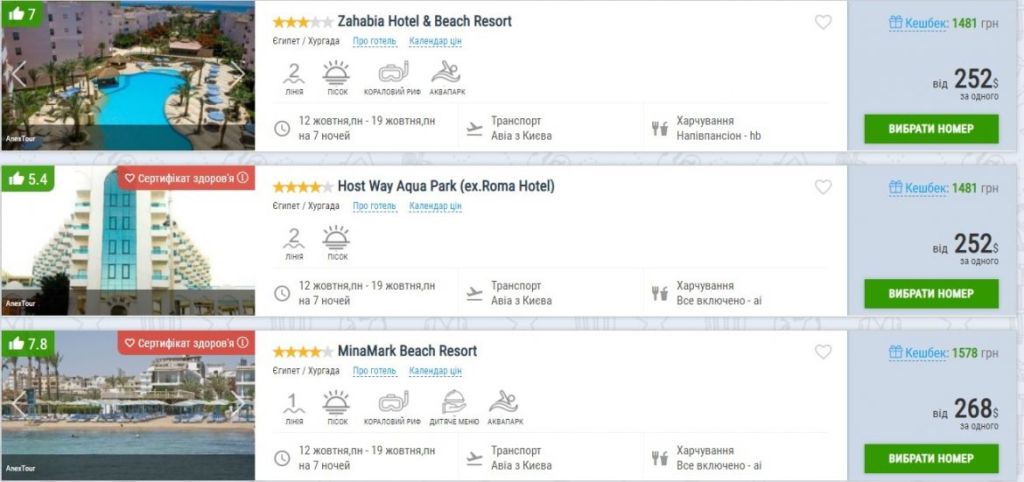Screen dimensions: 1024x482
Task: Click kids menu icon for MinaMark
Action: coord(454,406)
